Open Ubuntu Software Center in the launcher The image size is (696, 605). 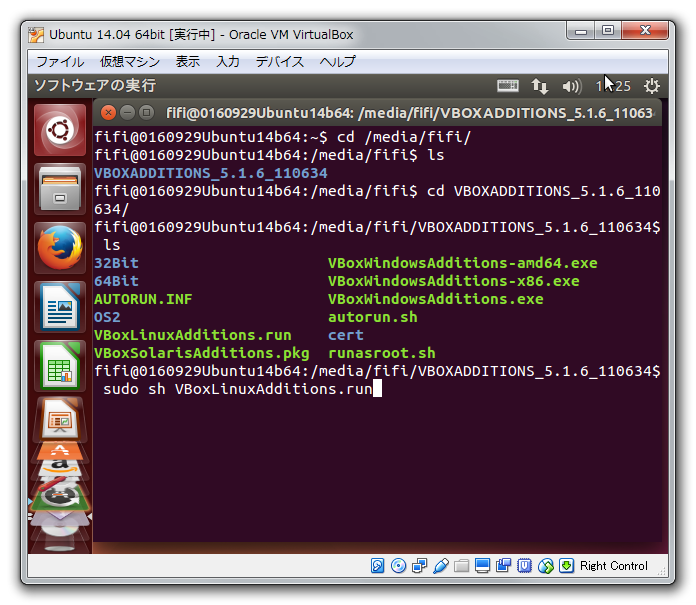(x=60, y=451)
